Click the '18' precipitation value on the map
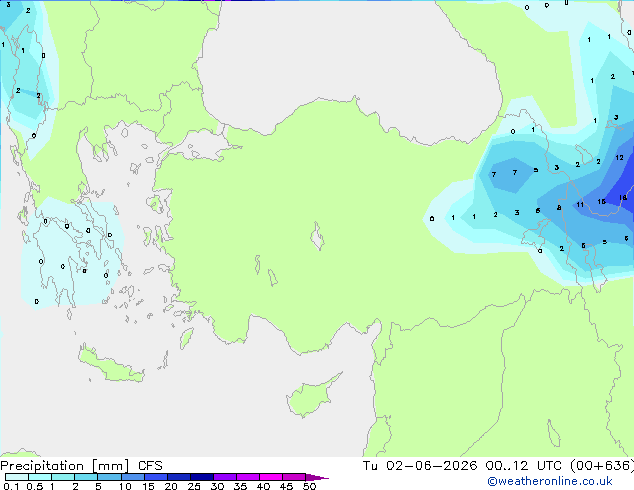 [623, 198]
